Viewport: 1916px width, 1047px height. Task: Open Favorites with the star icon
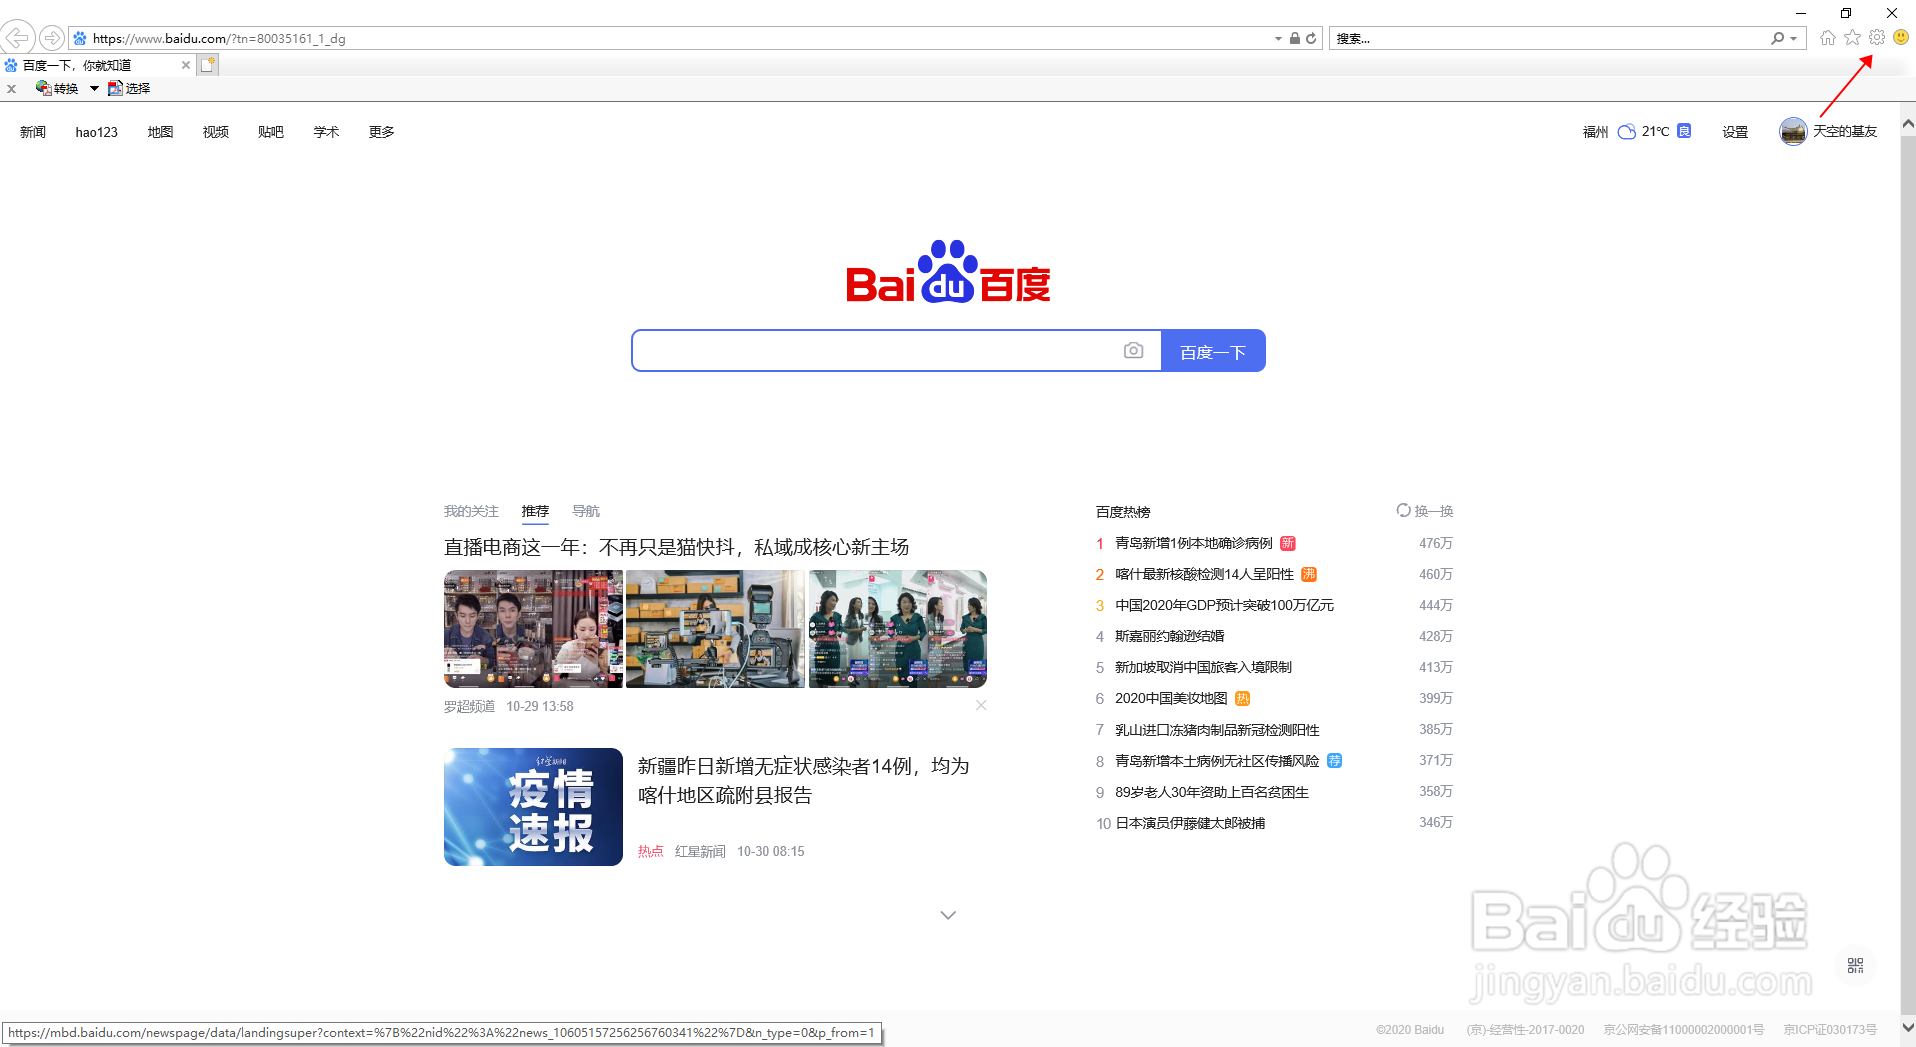tap(1853, 37)
